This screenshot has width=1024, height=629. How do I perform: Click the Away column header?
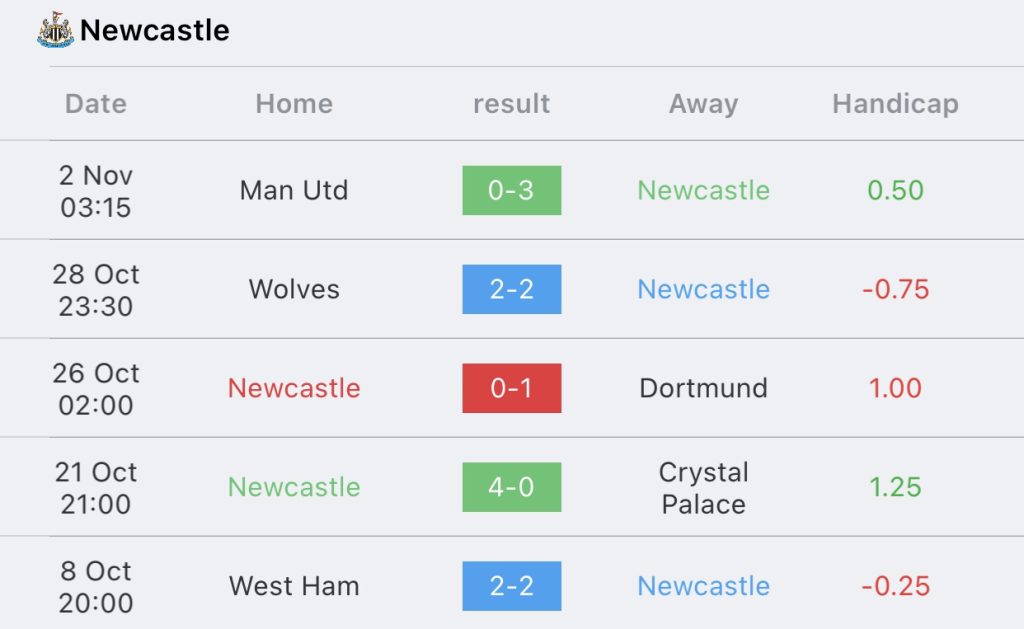coord(704,104)
